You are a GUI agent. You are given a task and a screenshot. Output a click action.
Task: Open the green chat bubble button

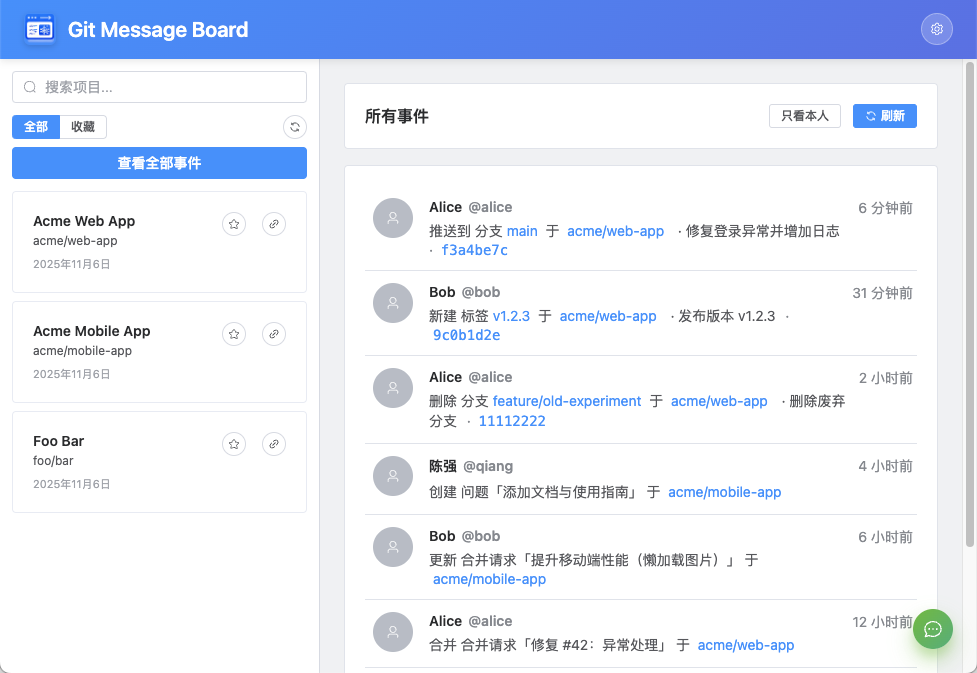click(x=932, y=629)
